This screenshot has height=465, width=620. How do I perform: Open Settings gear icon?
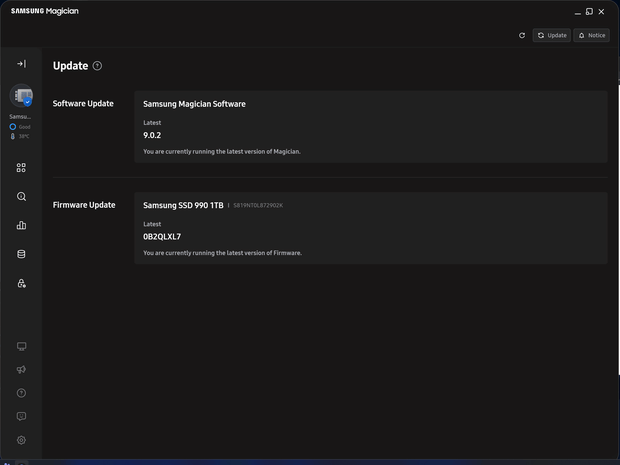[x=21, y=440]
